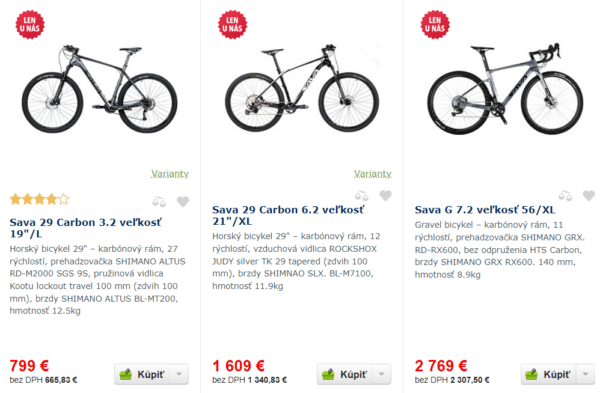Favorite the Sava 29 Carbon 3.2 bike
600x393 pixels.
coord(183,201)
